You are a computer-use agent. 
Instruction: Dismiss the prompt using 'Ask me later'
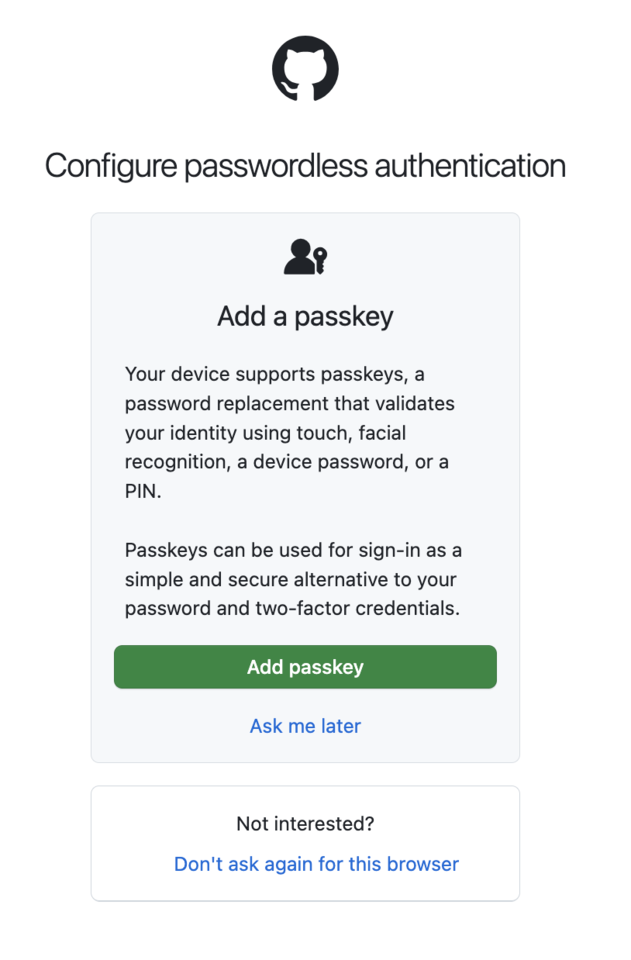point(305,726)
